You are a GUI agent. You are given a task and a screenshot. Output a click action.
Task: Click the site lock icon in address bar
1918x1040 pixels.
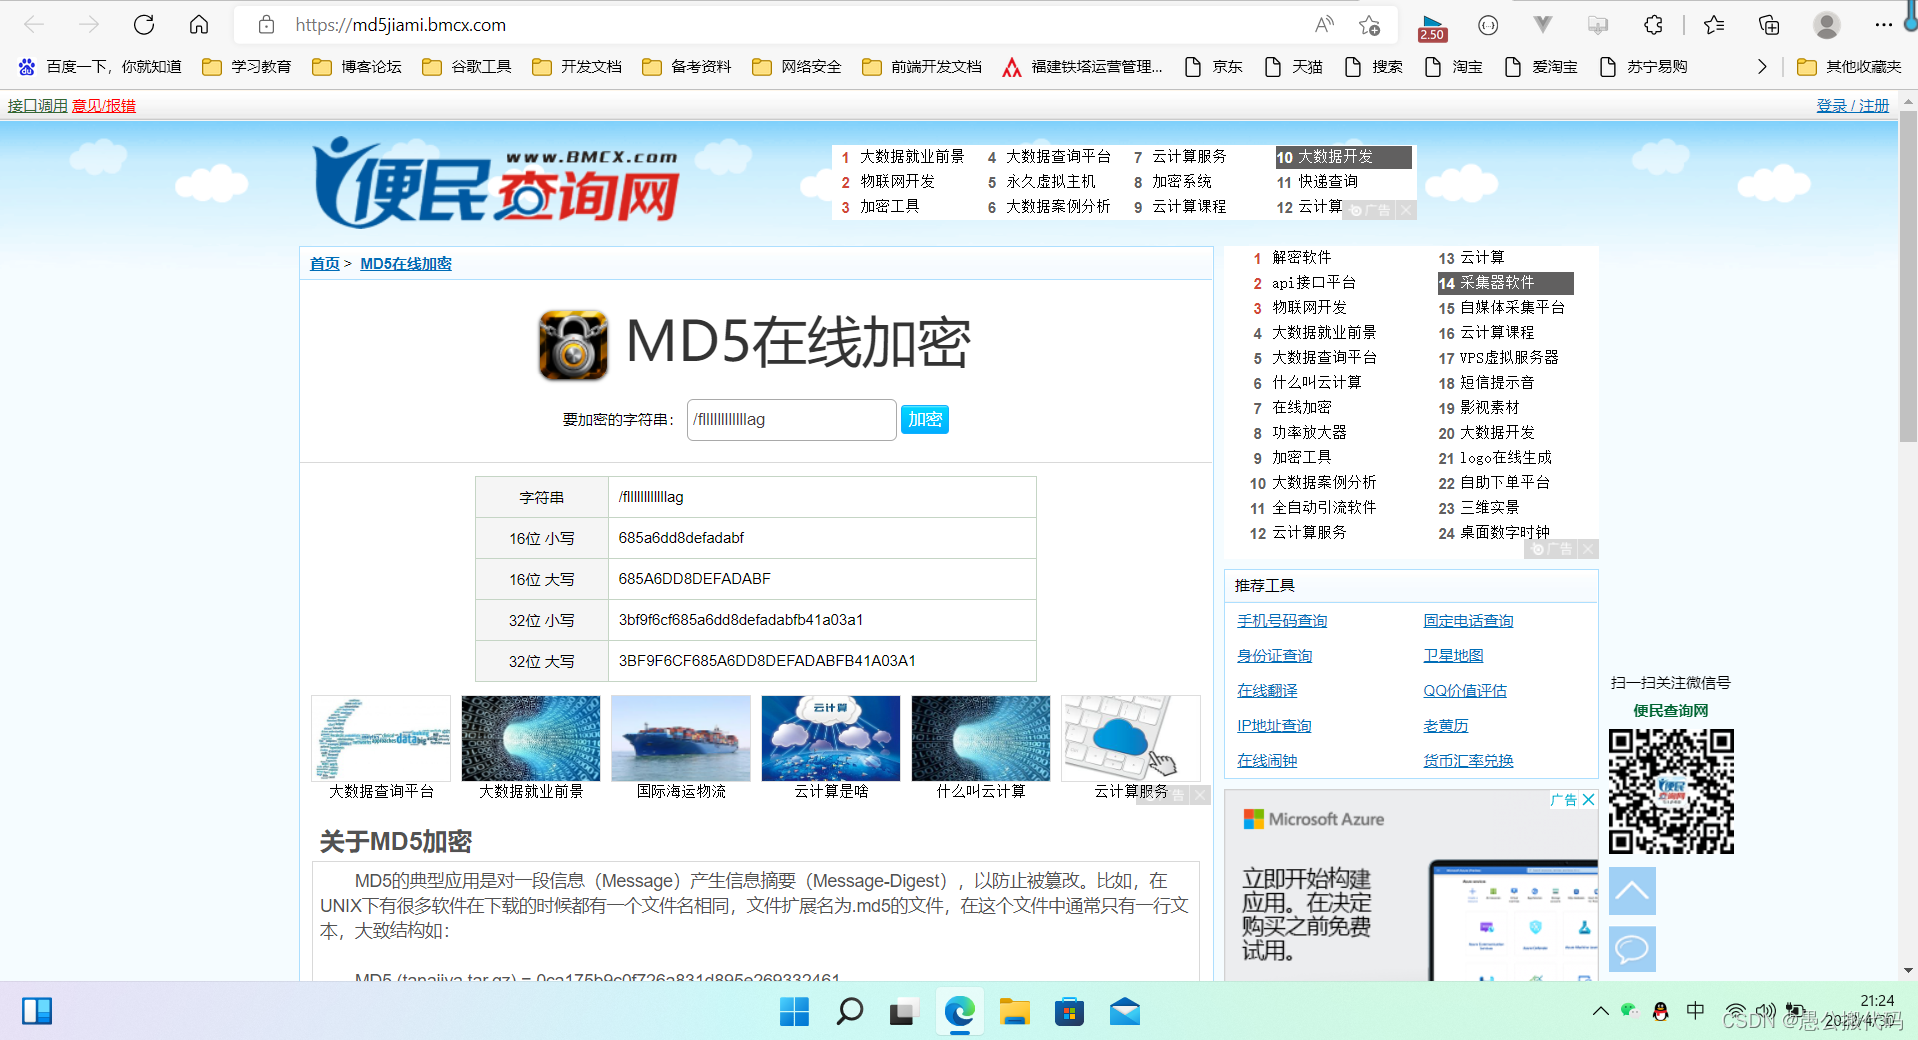tap(266, 25)
